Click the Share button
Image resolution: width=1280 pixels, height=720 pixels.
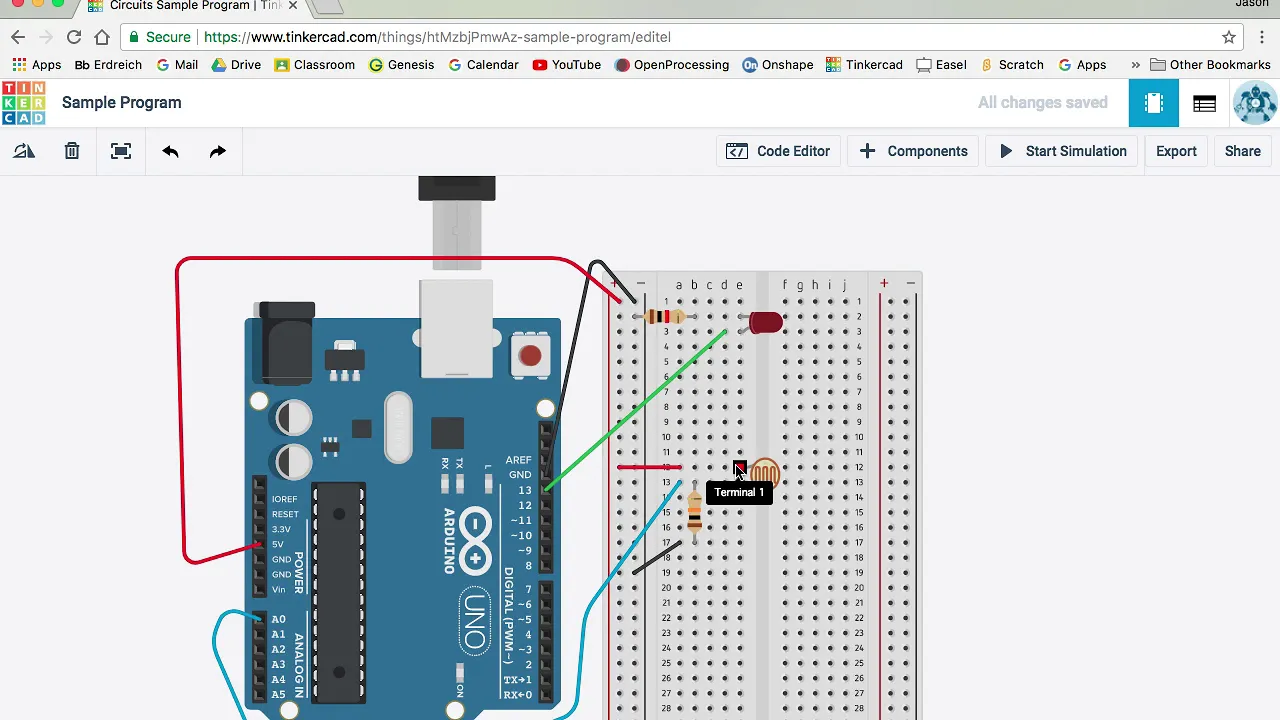(x=1243, y=151)
